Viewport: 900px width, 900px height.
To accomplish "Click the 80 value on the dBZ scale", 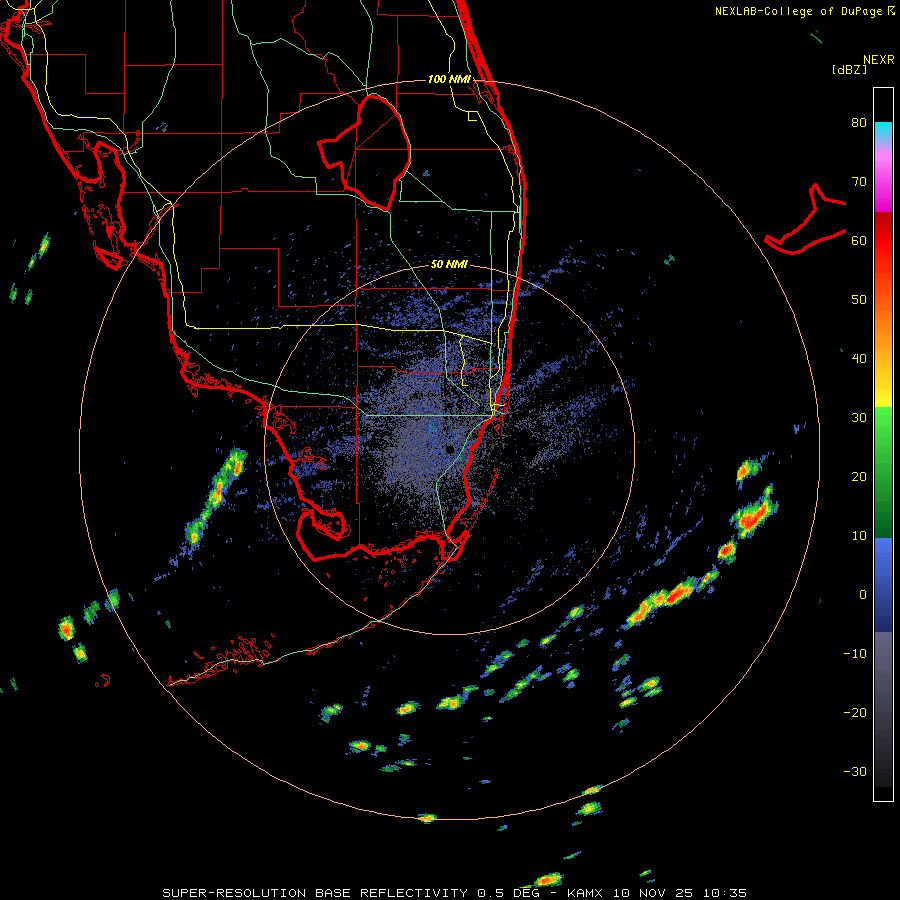I will [859, 123].
